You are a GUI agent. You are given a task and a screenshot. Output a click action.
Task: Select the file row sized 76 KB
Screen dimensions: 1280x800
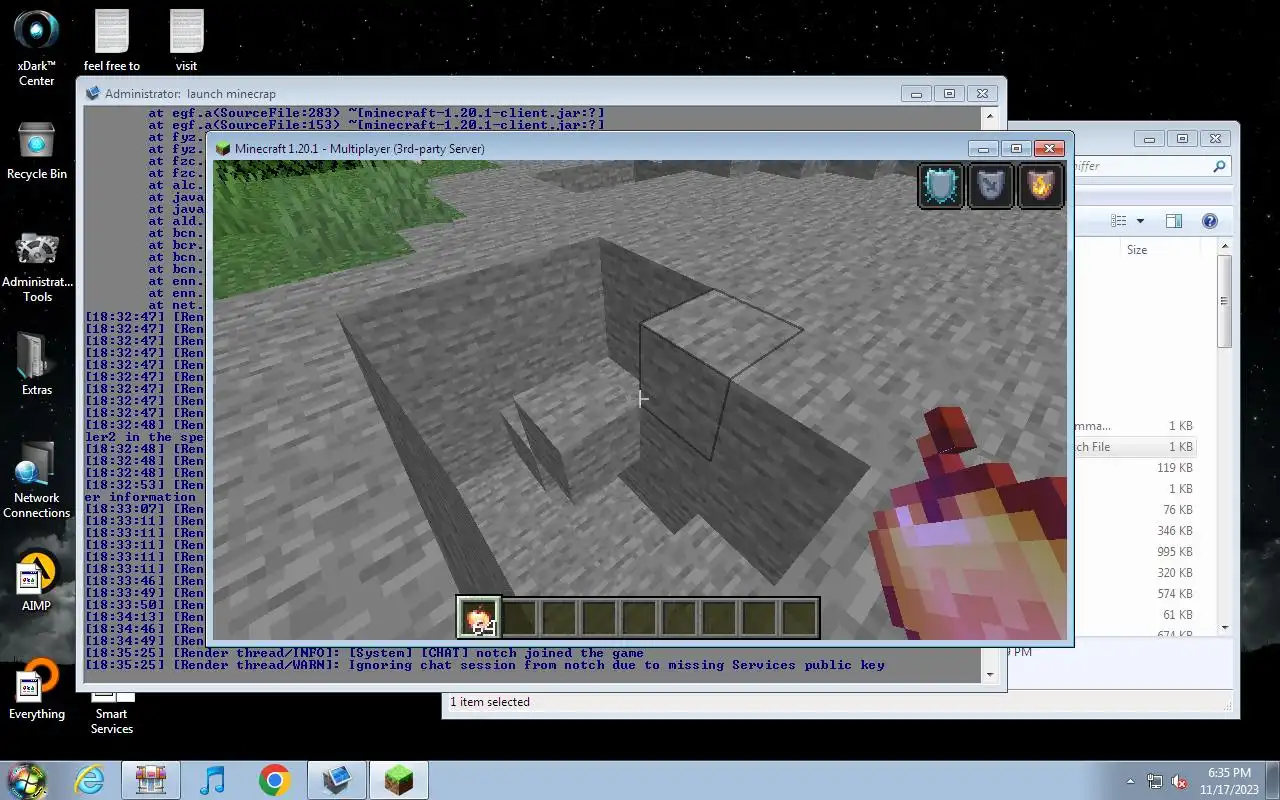point(1134,510)
